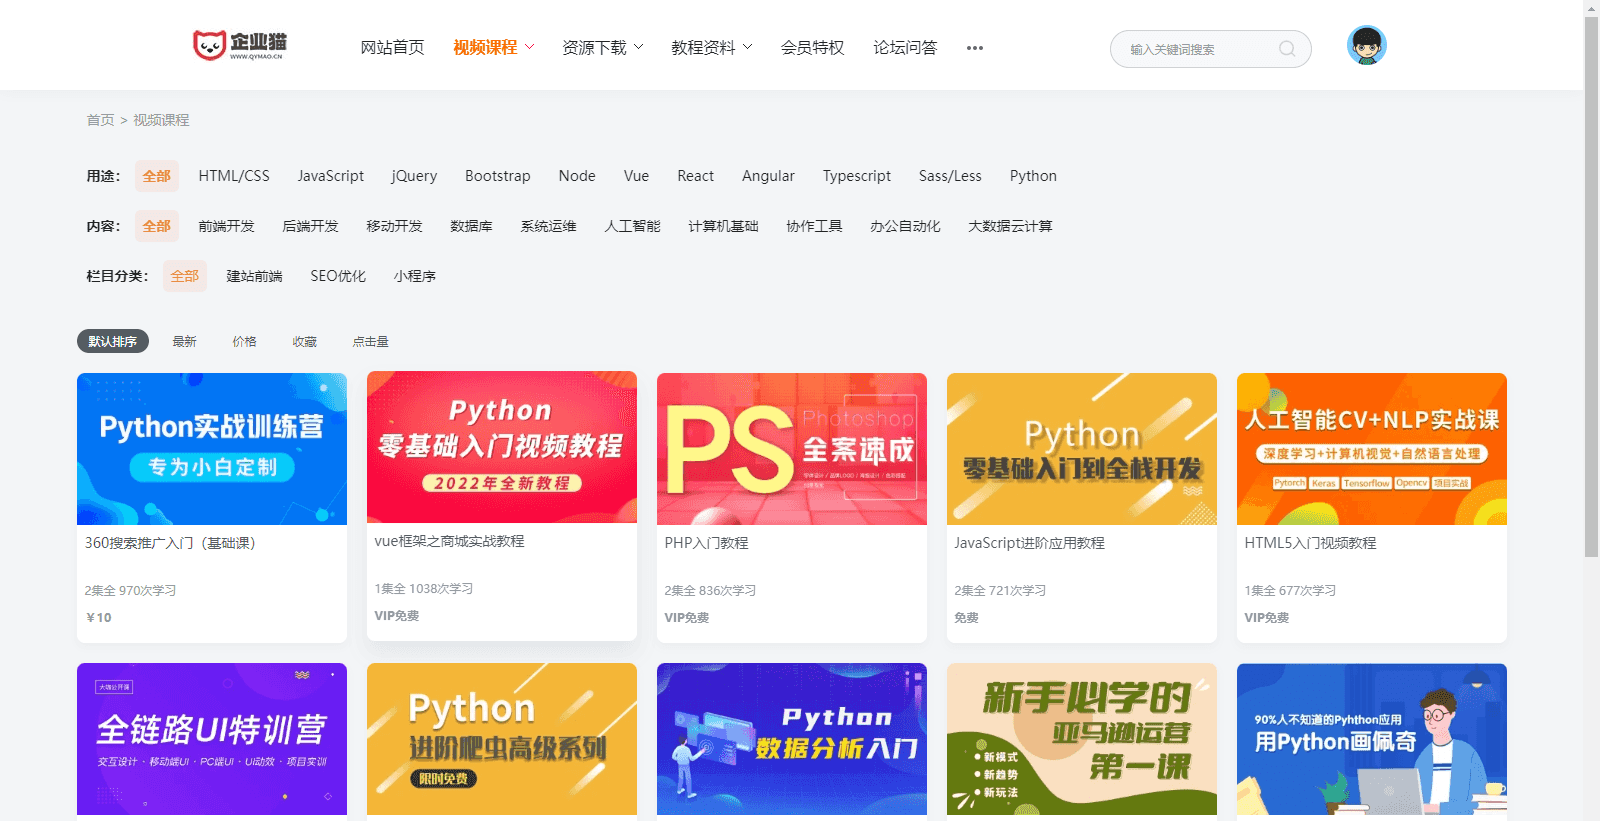The width and height of the screenshot is (1600, 821).
Task: Filter by React
Action: 696,176
